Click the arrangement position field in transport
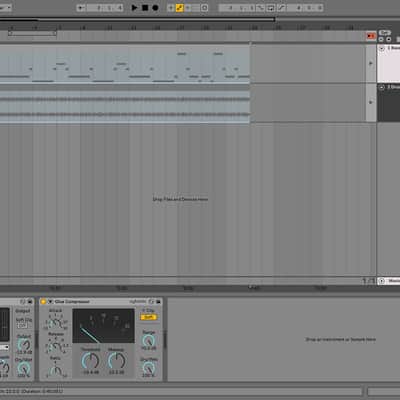 point(105,8)
